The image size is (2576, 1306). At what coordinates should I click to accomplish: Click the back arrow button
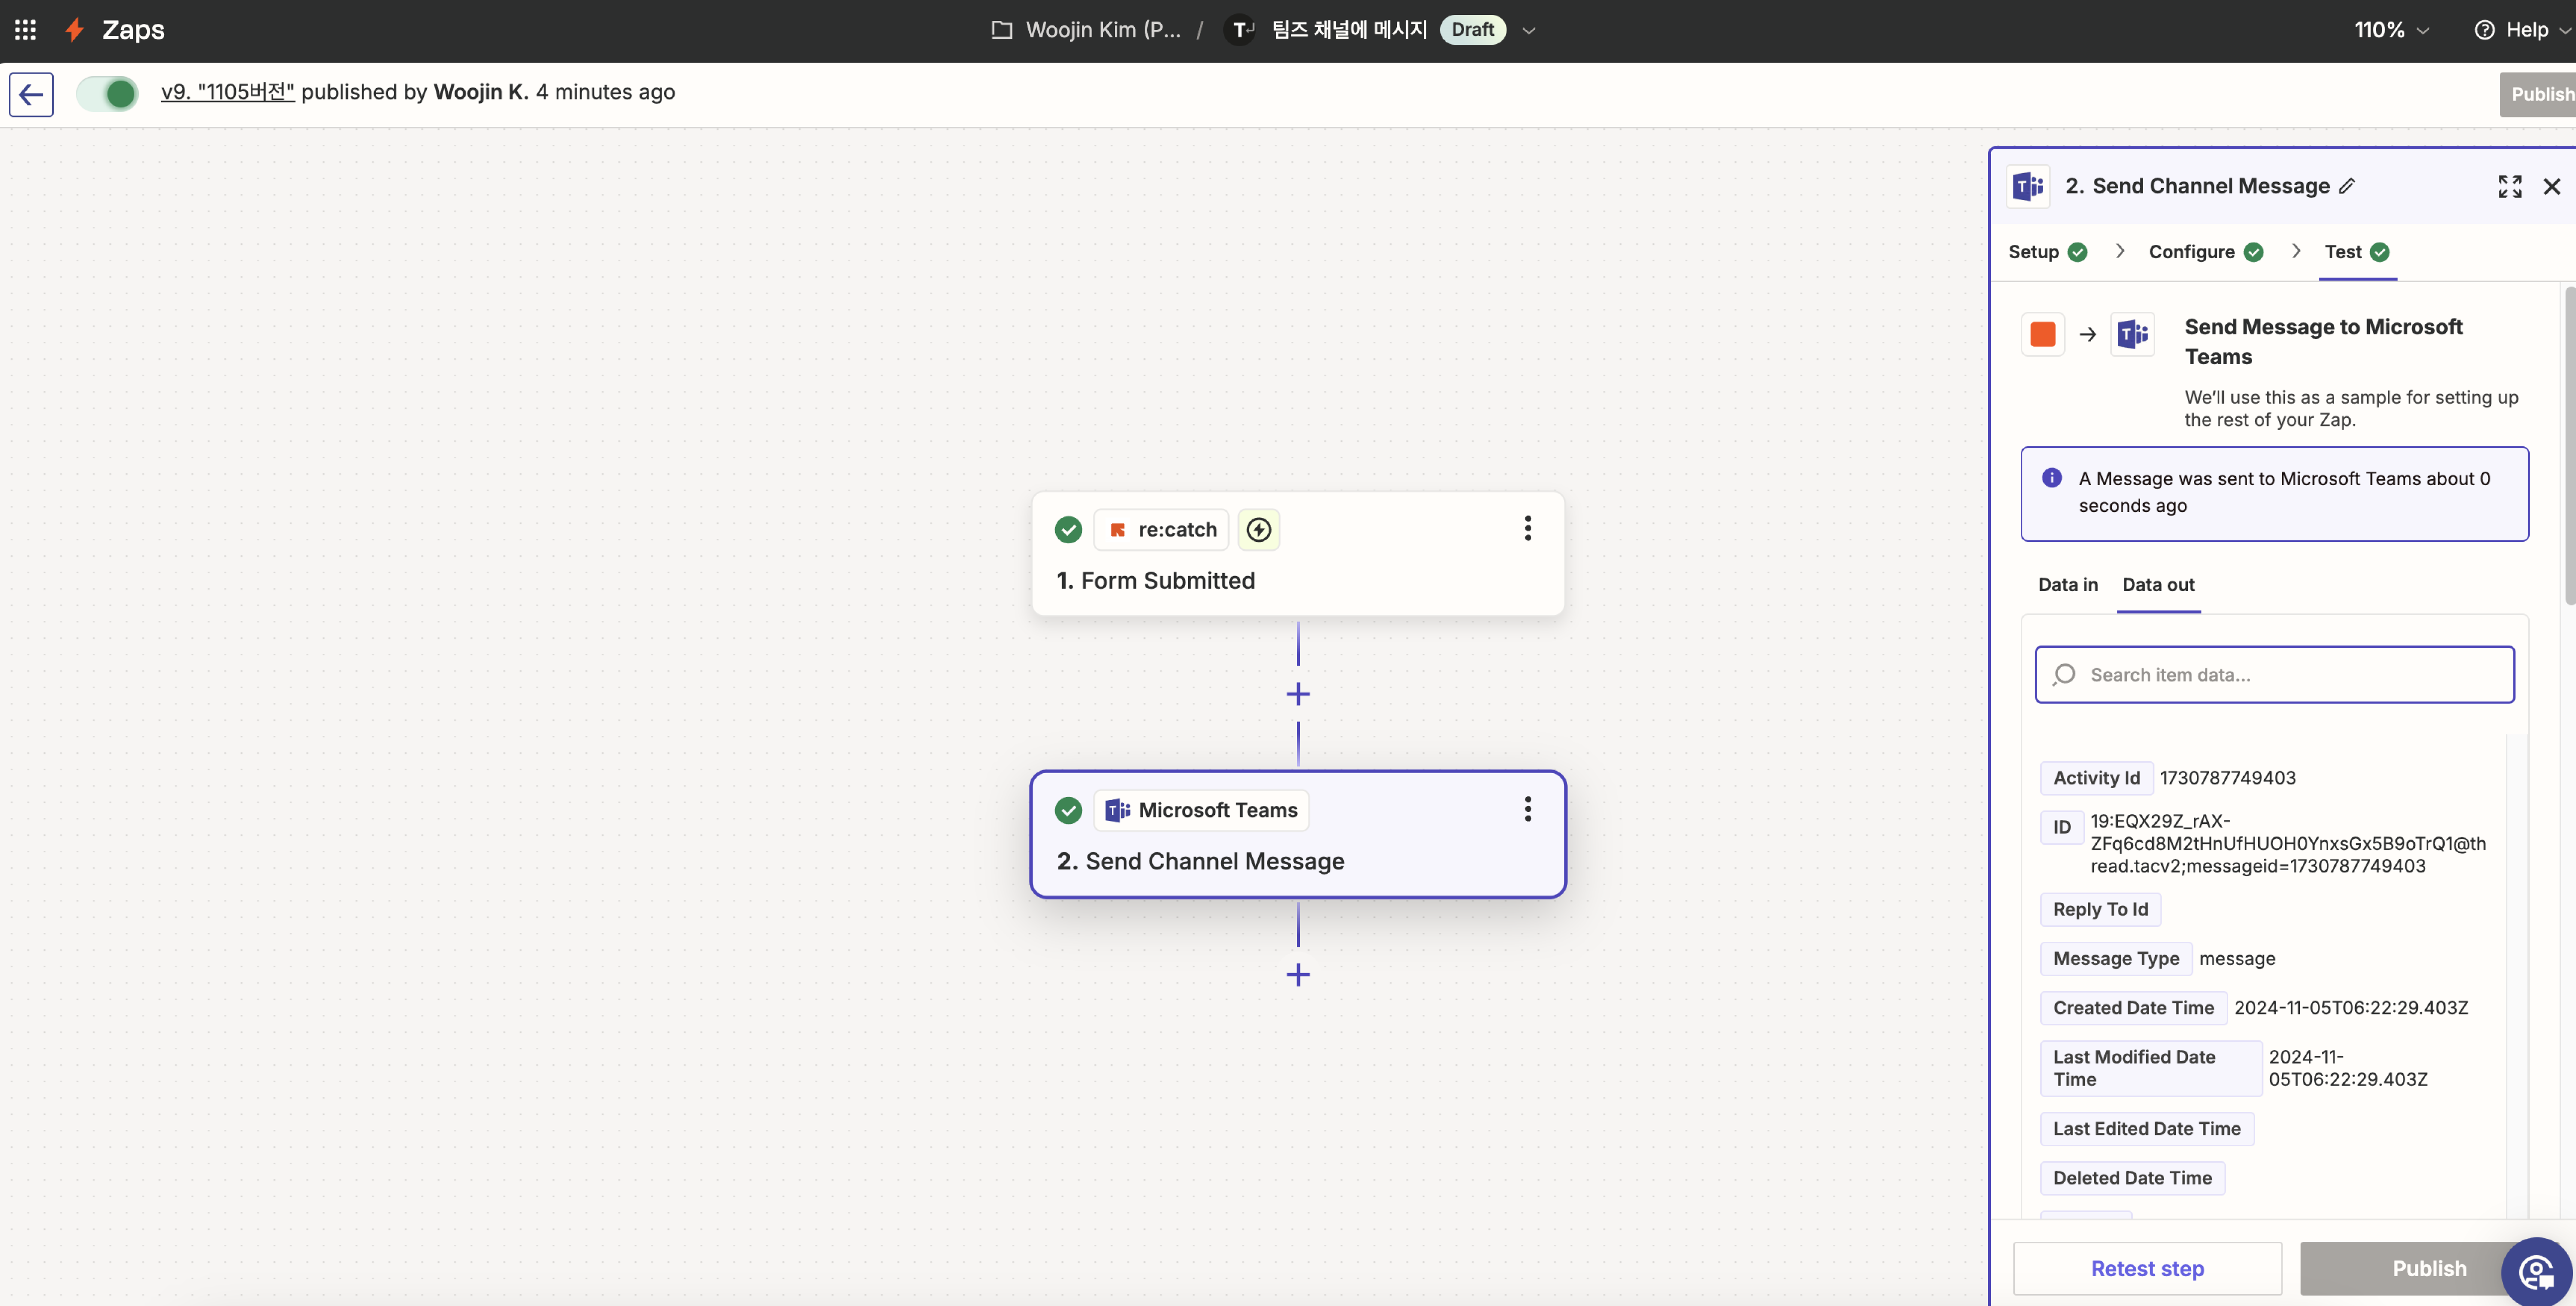(x=31, y=94)
